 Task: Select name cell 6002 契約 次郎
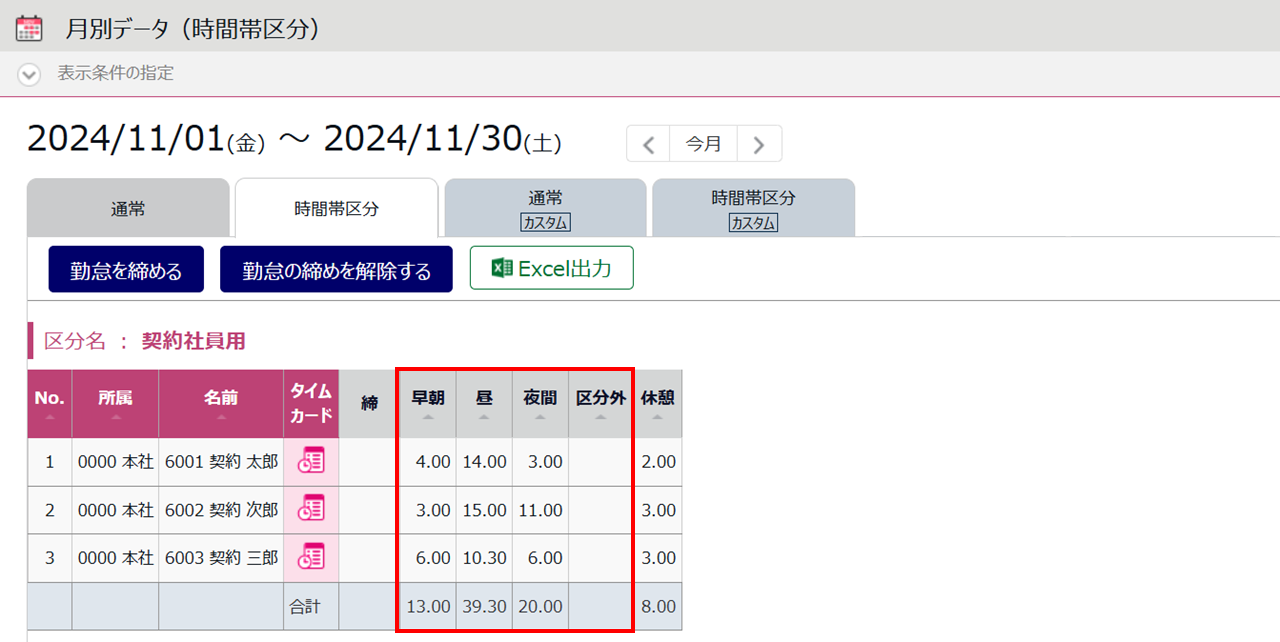click(221, 510)
